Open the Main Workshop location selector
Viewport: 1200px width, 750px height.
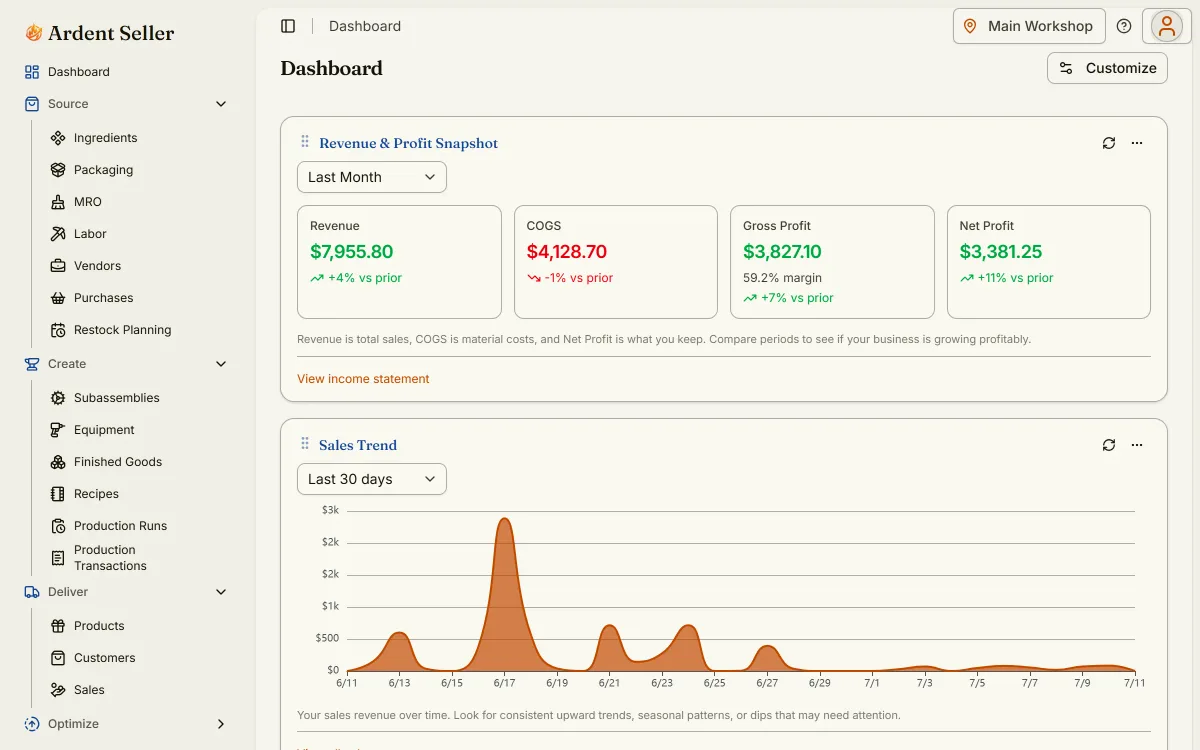[x=1029, y=26]
